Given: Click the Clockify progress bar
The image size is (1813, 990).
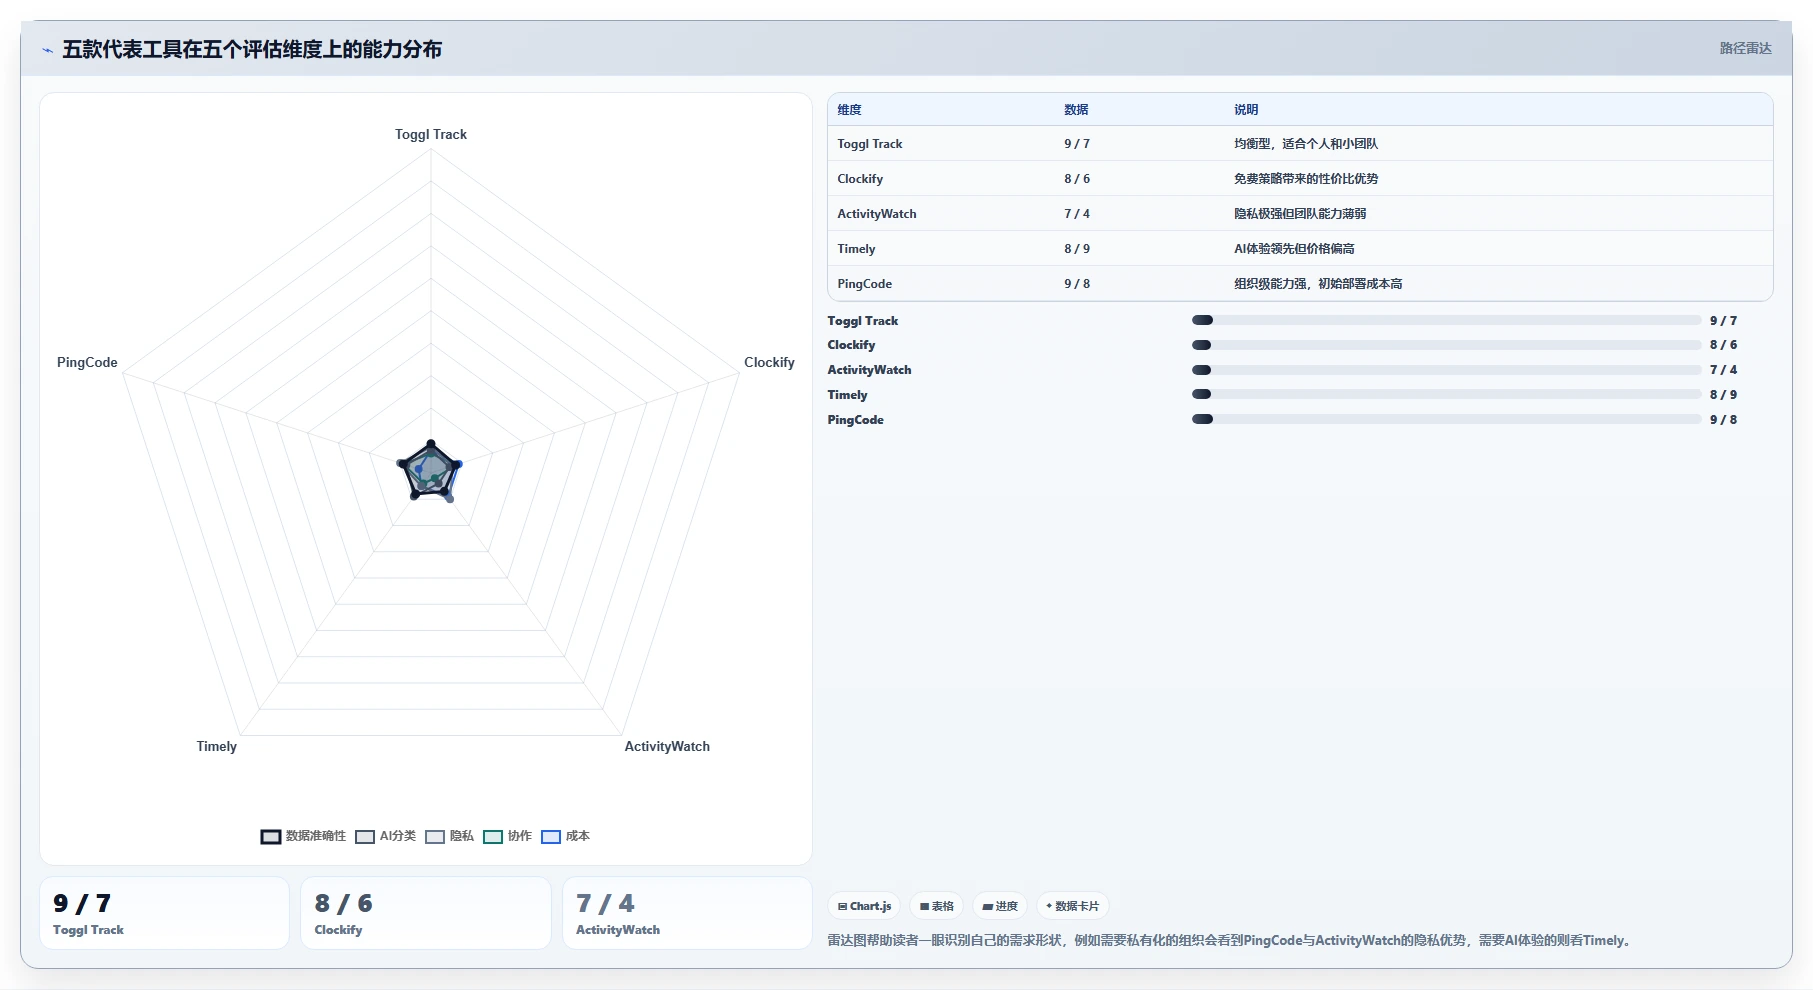Looking at the screenshot, I should point(1446,345).
